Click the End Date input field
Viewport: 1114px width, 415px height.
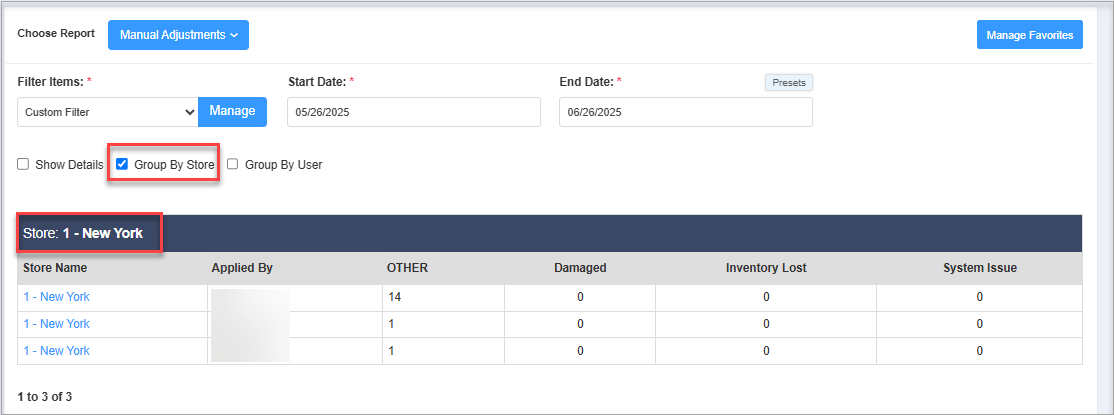tap(685, 112)
